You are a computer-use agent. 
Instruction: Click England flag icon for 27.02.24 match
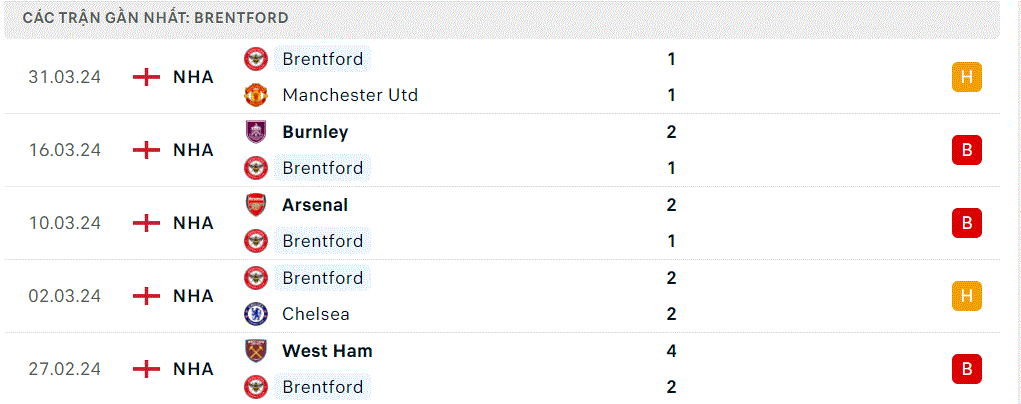click(147, 369)
